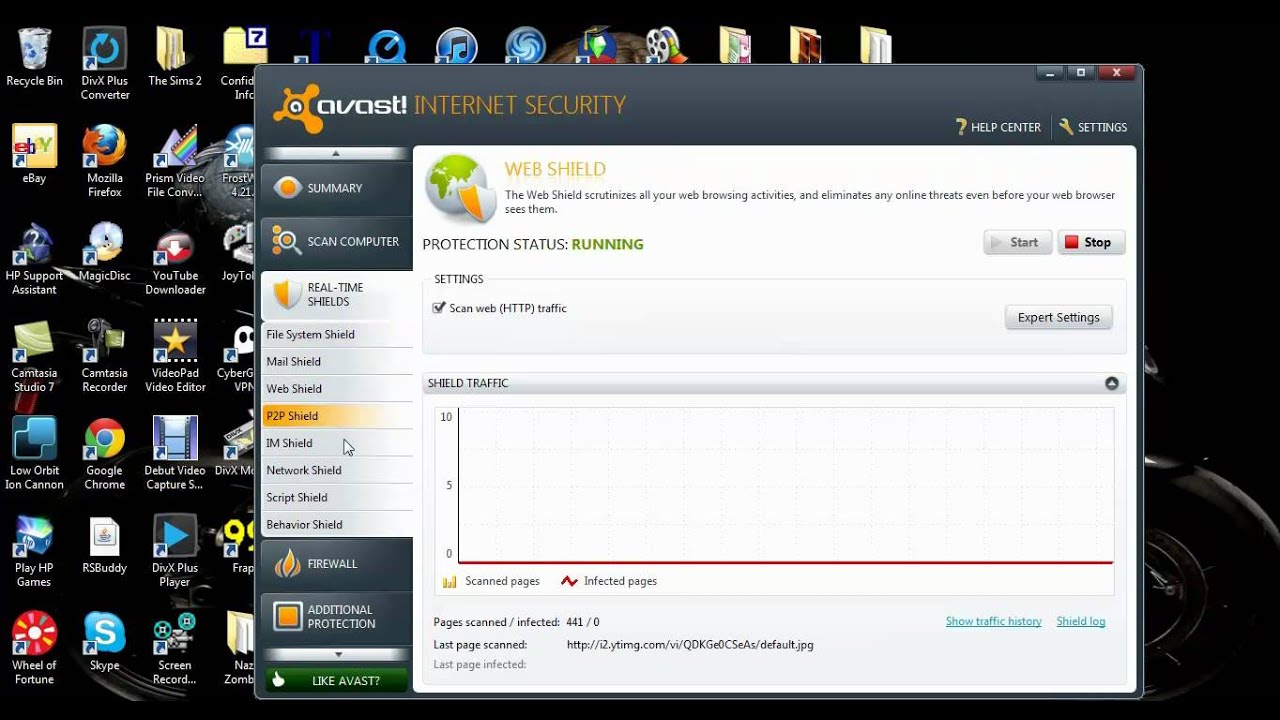1280x720 pixels.
Task: Select Network Shield
Action: point(337,470)
